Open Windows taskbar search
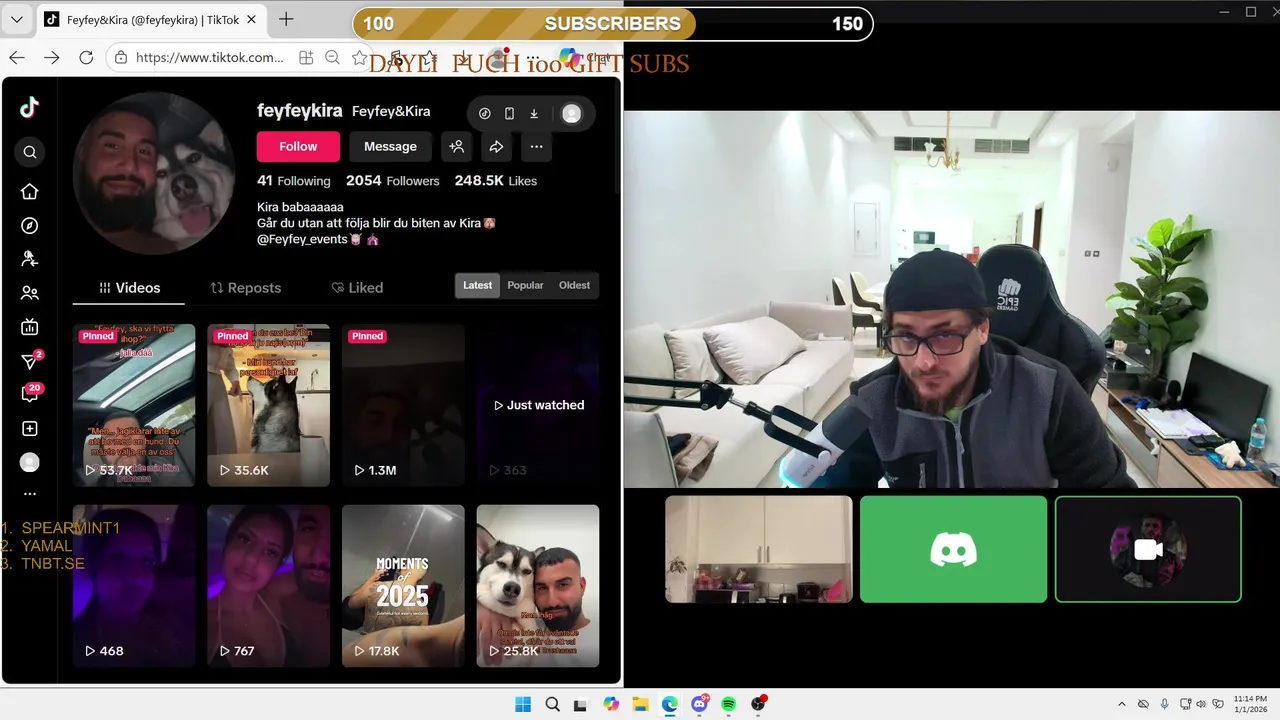Viewport: 1280px width, 720px height. coord(553,704)
